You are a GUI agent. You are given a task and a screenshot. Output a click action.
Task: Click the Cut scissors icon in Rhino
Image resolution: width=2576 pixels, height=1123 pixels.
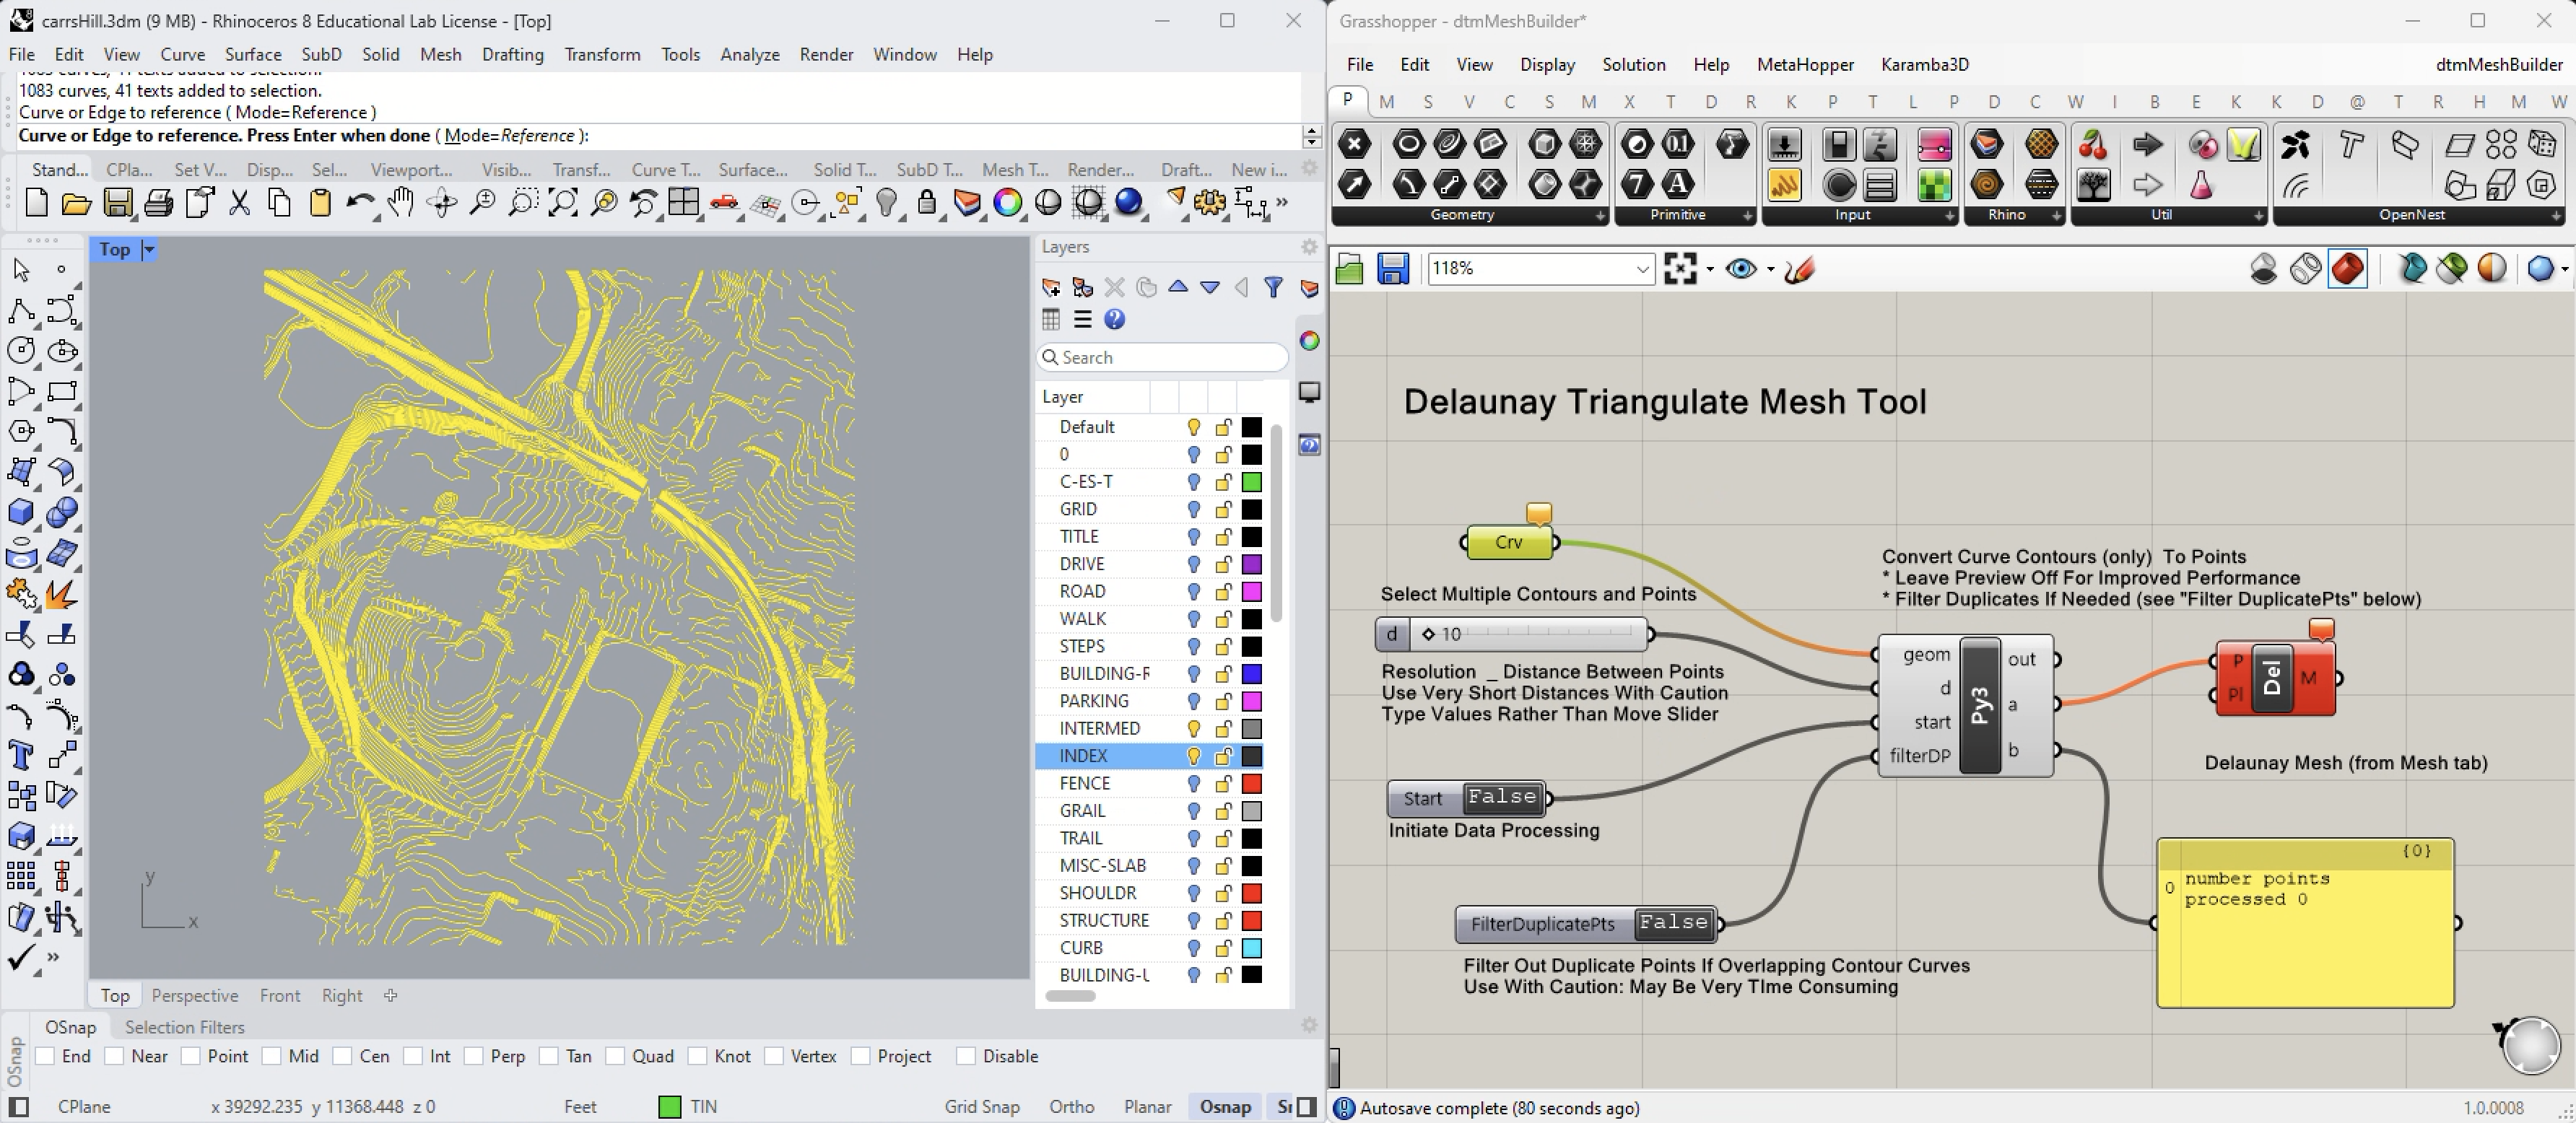click(239, 203)
